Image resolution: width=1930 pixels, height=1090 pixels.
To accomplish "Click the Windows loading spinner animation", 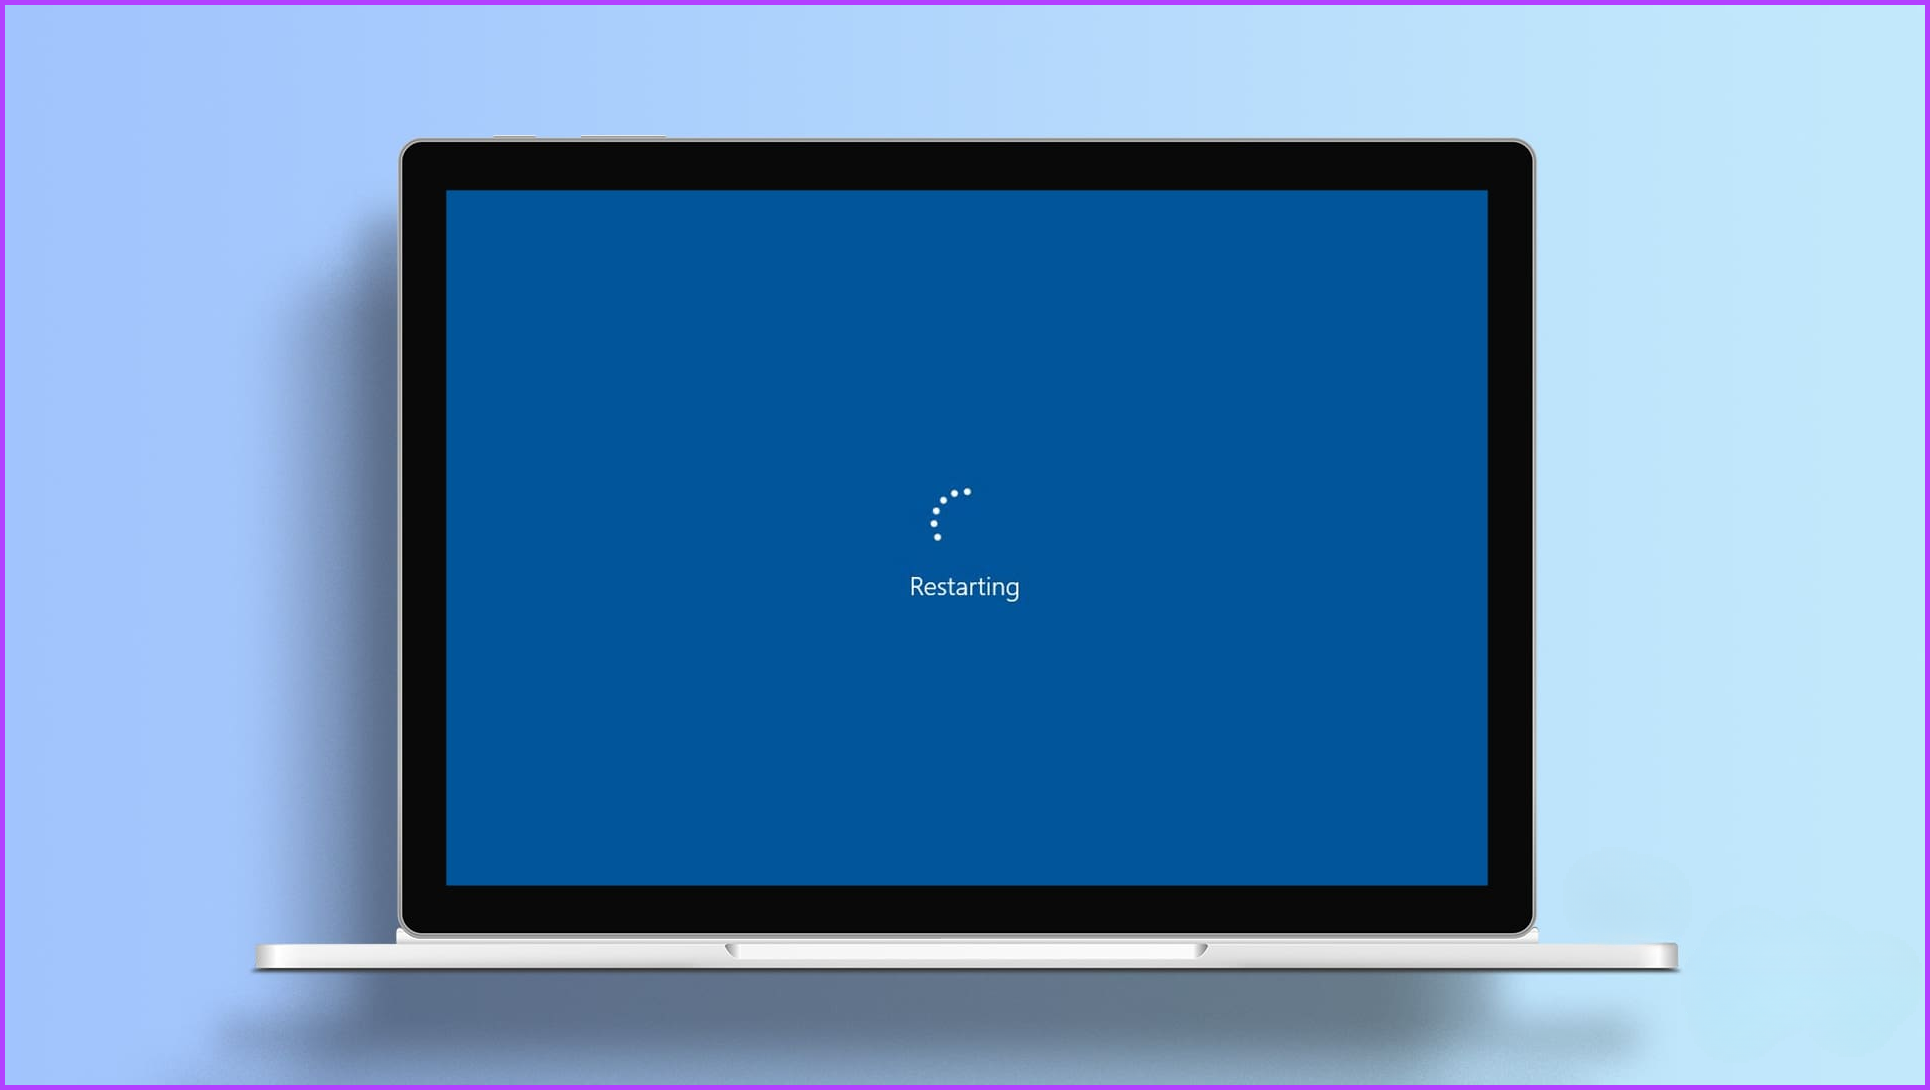I will pyautogui.click(x=950, y=515).
